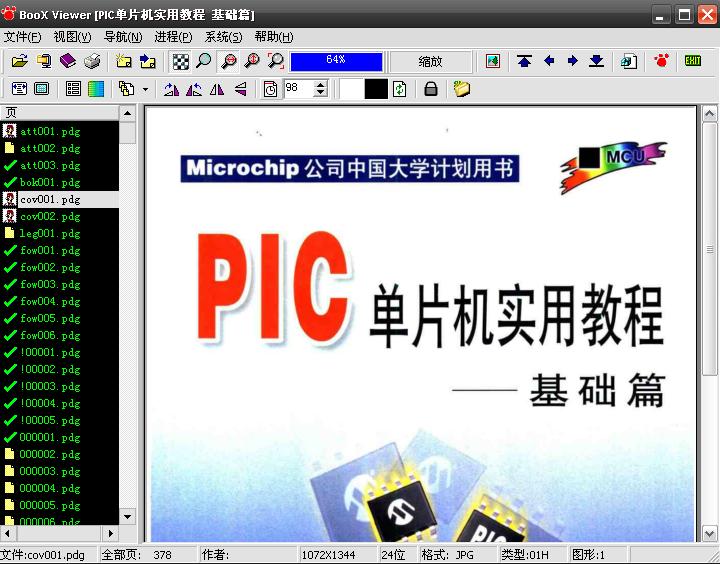Open the 导航(N) menu

pos(123,37)
